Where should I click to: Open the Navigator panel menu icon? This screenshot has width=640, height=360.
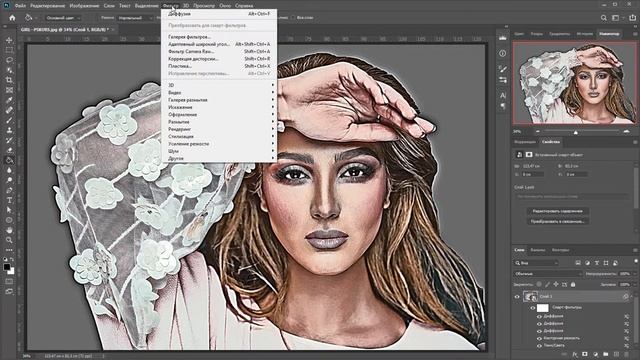tap(635, 34)
